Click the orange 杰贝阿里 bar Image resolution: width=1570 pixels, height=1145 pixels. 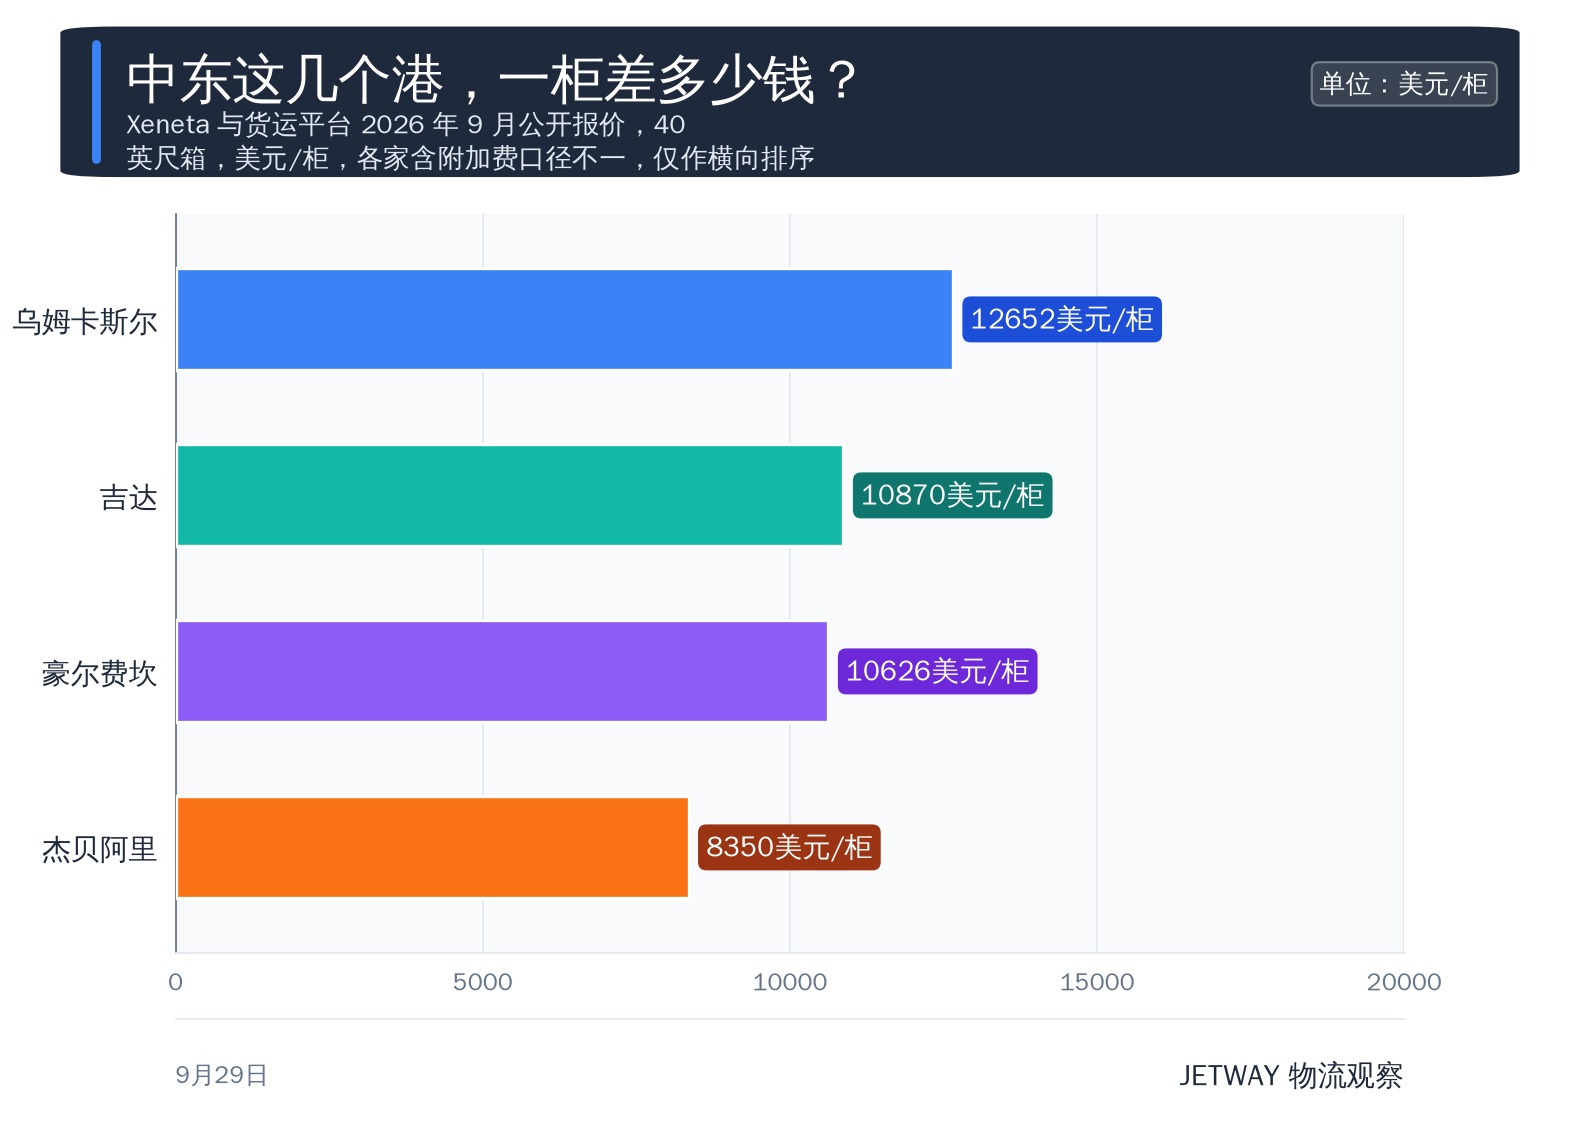[432, 848]
